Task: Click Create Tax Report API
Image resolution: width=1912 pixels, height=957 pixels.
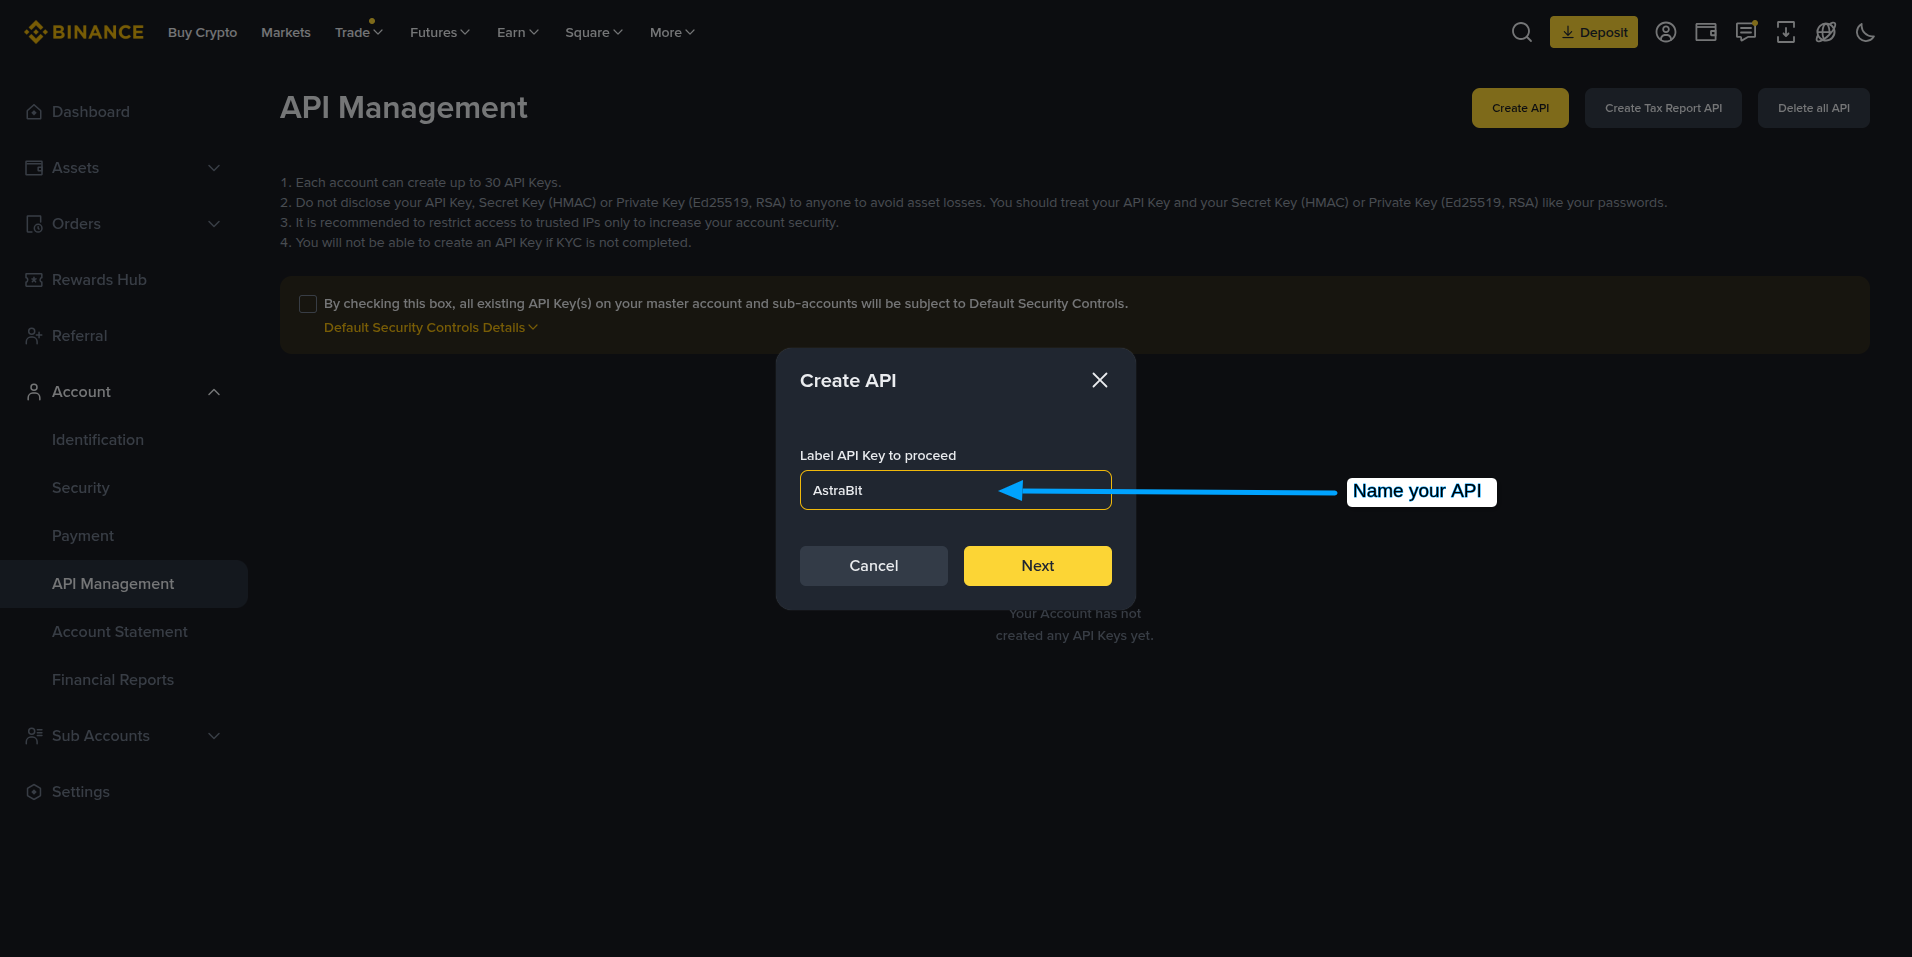Action: [1663, 108]
